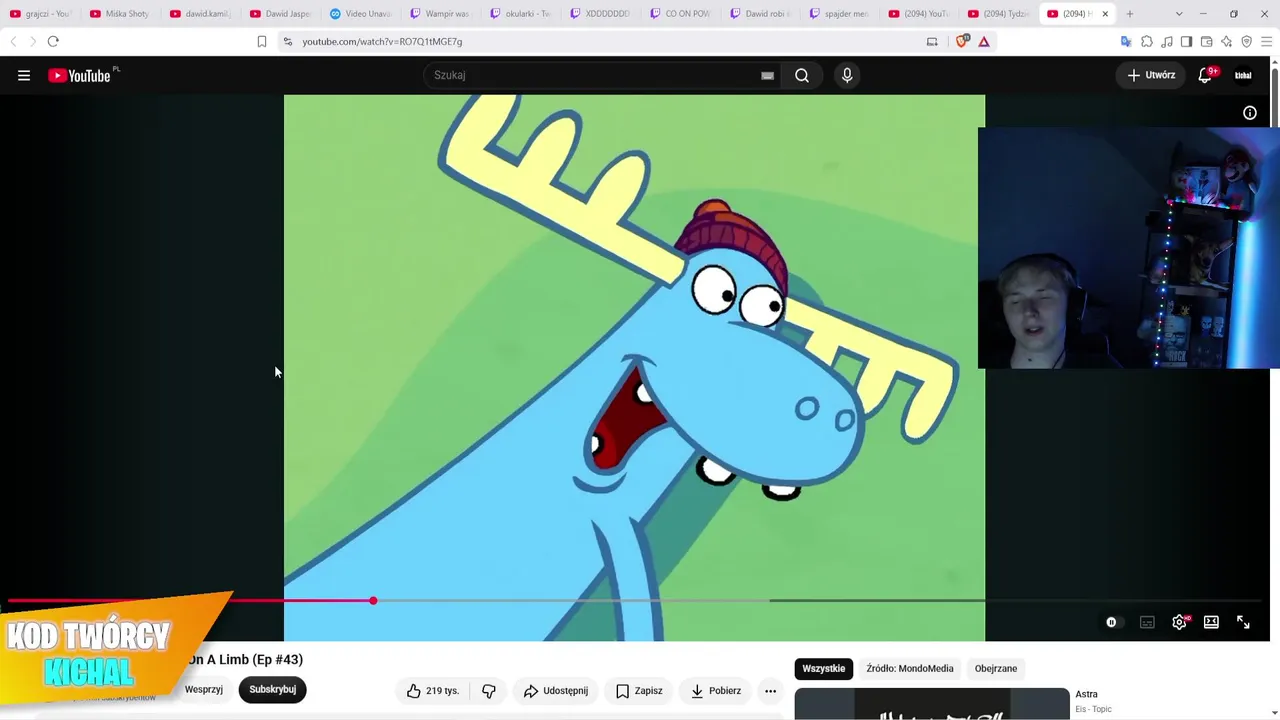Open Brave Shields lion icon
Screen dimensions: 1280x720
pyautogui.click(x=963, y=41)
